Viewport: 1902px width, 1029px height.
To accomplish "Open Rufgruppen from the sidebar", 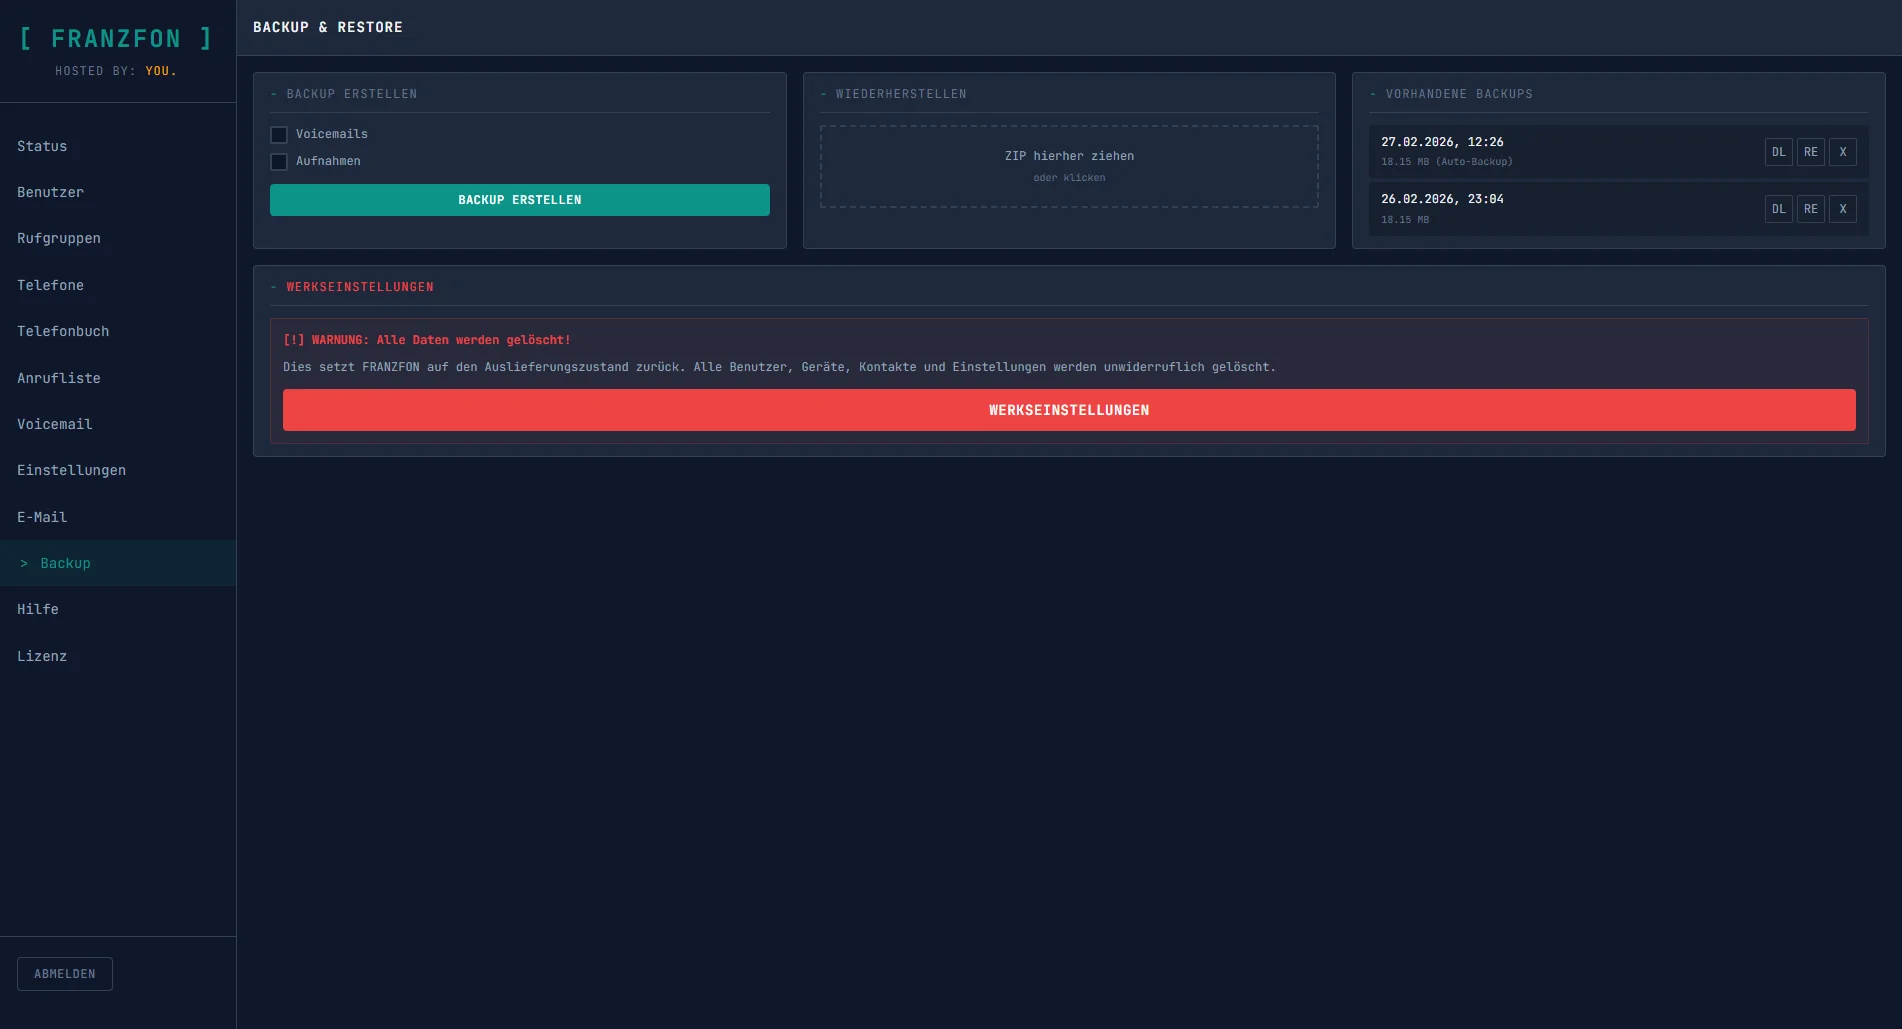I will tap(59, 238).
